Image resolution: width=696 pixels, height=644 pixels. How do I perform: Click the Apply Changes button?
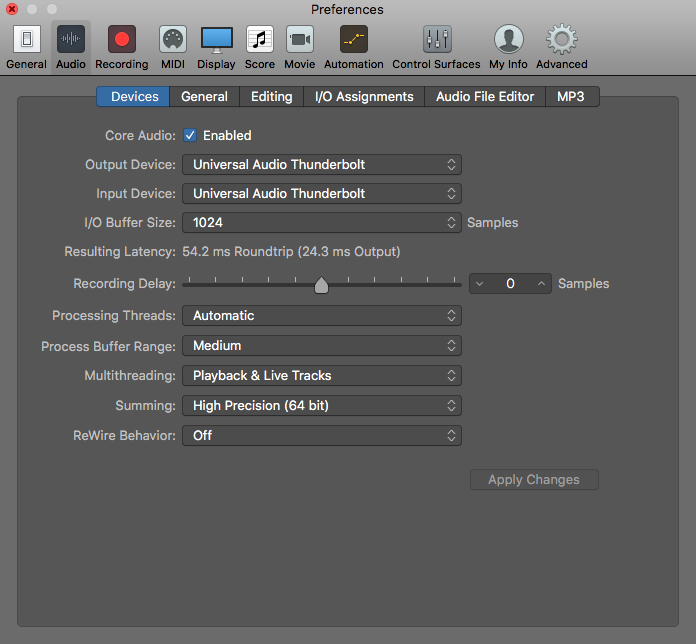[534, 480]
